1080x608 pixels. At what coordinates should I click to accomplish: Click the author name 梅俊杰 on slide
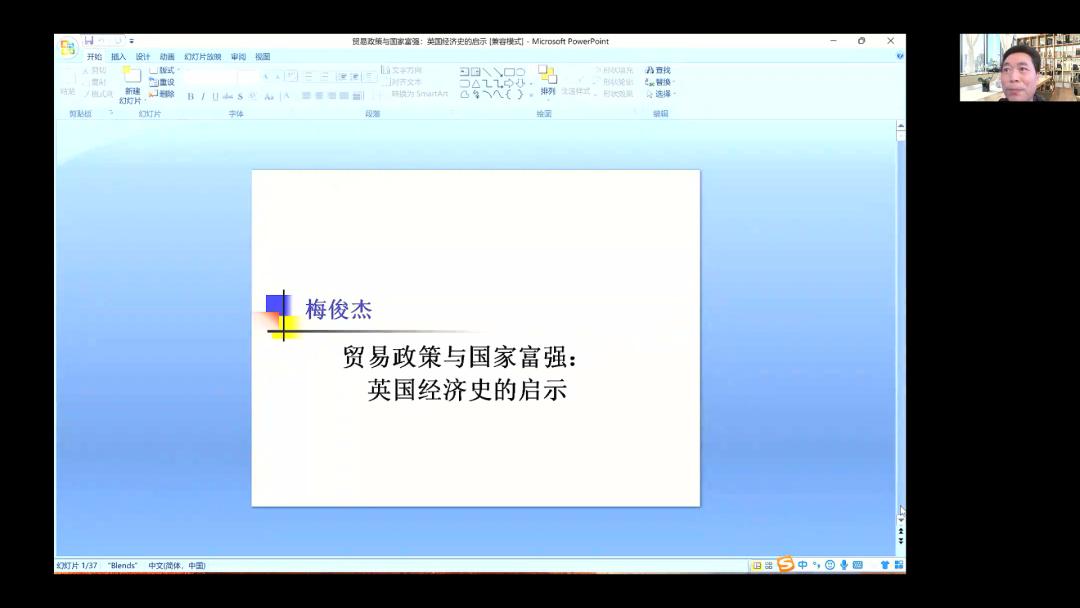338,310
